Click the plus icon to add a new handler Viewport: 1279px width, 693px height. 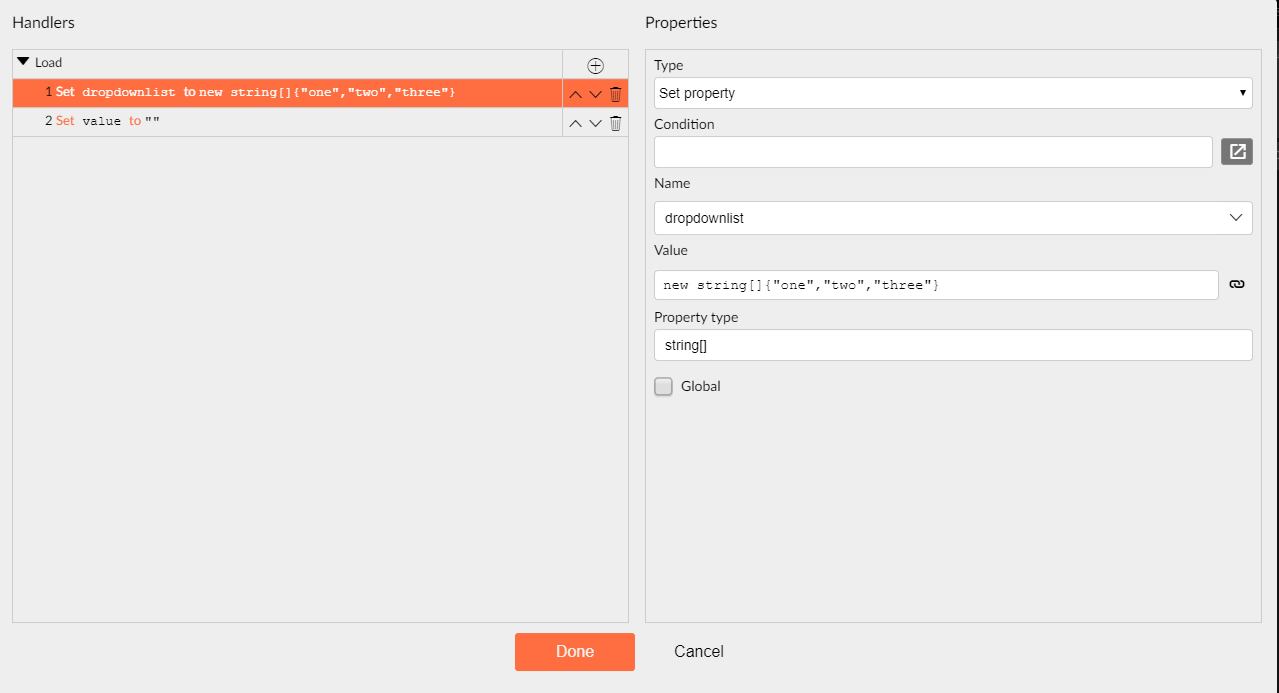595,65
